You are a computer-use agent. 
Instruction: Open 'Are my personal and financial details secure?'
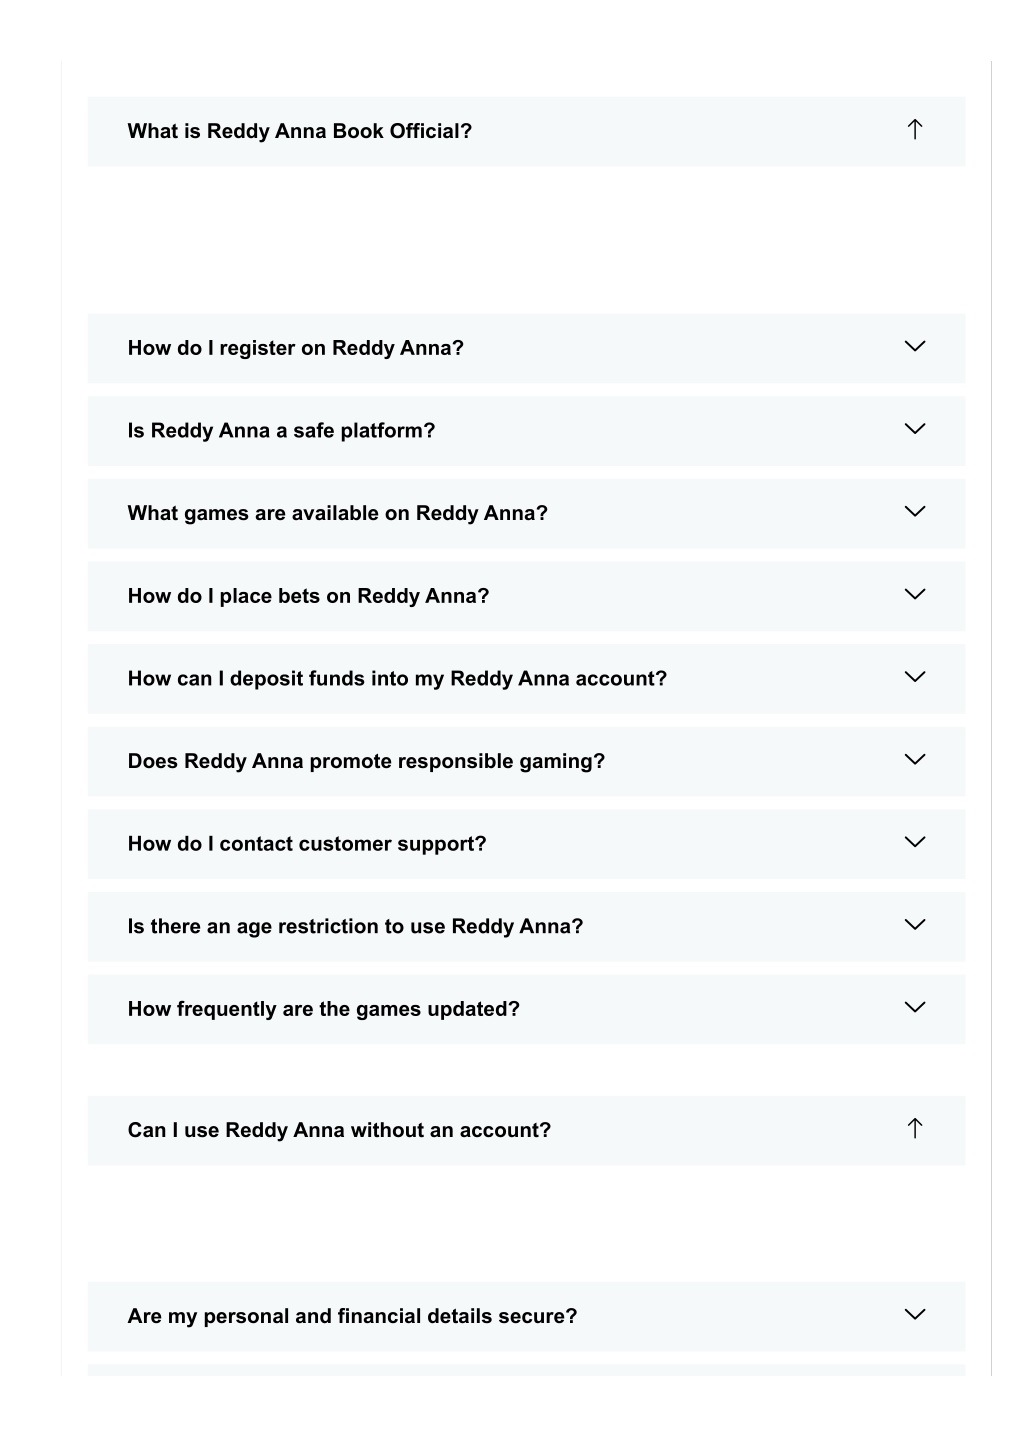(526, 1316)
